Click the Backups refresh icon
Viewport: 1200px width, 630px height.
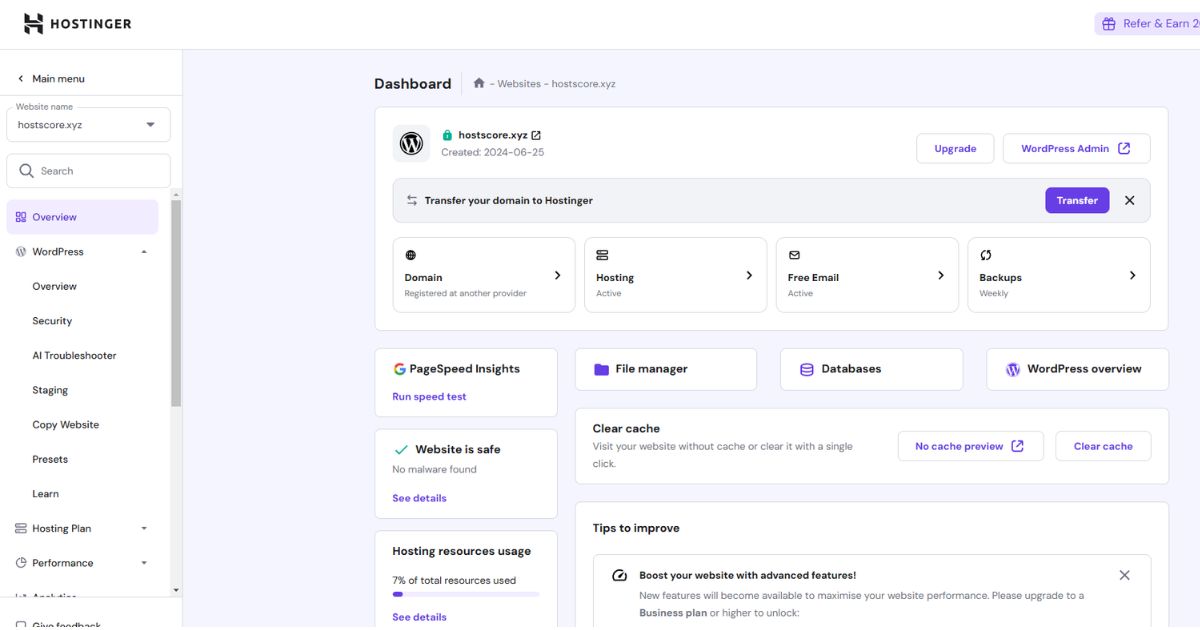986,255
